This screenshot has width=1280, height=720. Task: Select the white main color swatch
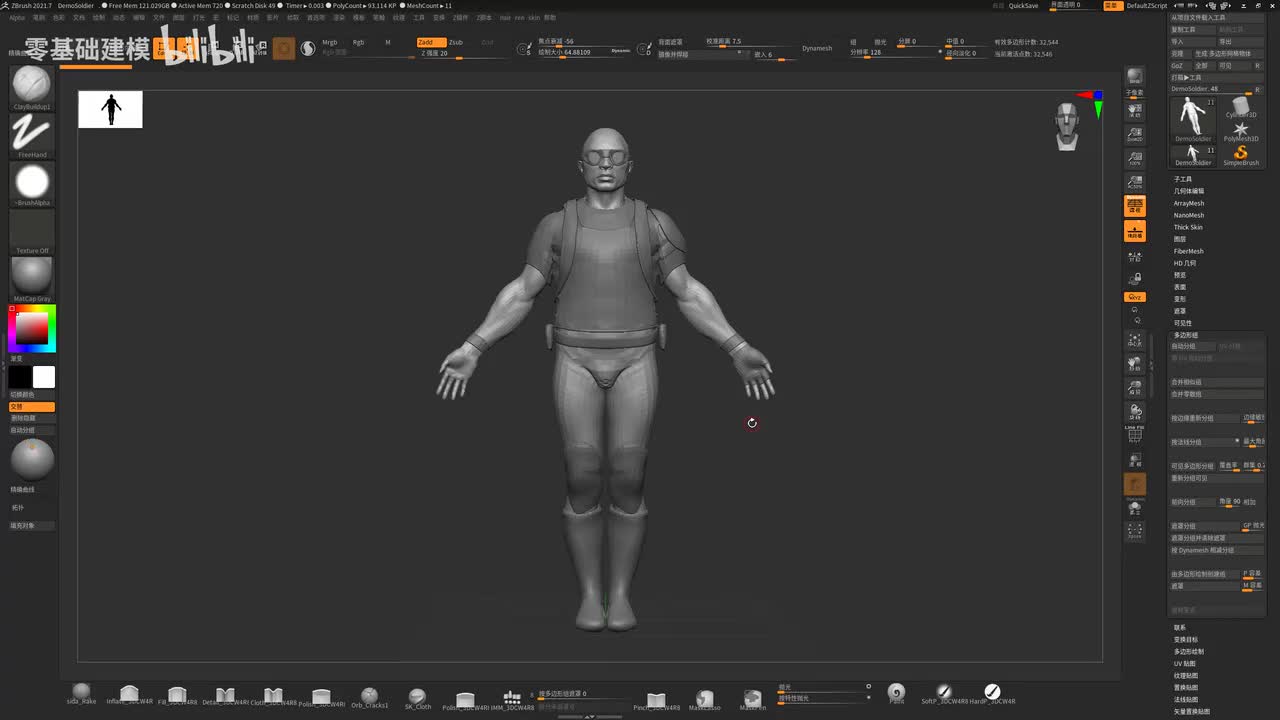pos(44,377)
